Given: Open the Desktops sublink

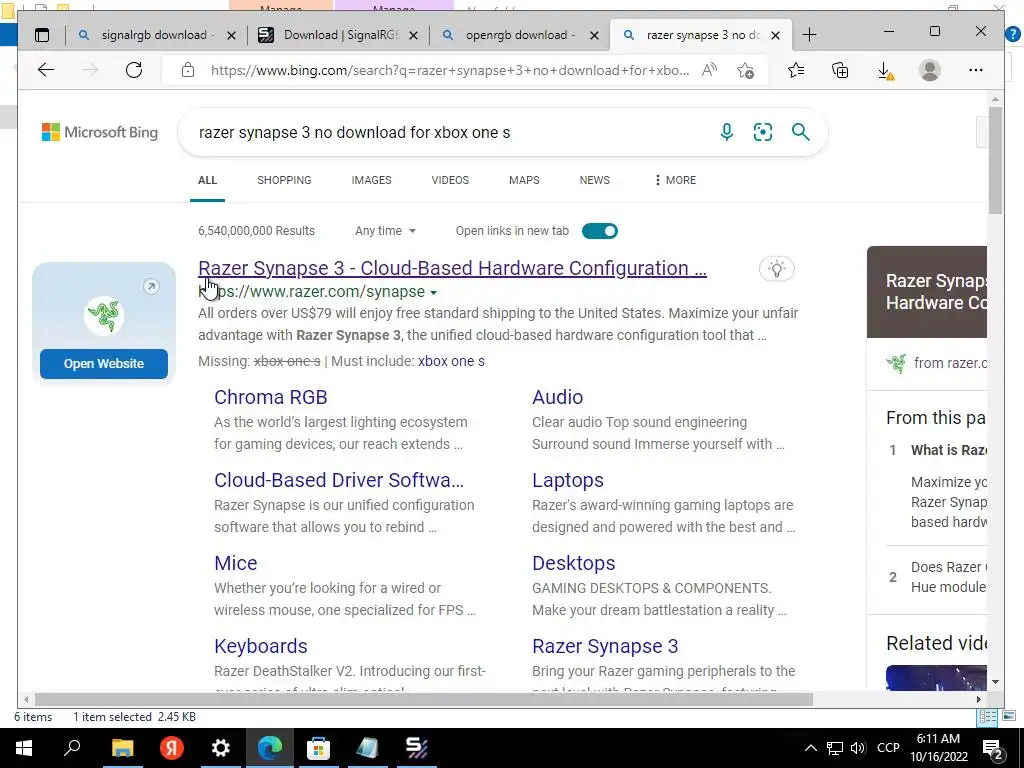Looking at the screenshot, I should coord(573,563).
